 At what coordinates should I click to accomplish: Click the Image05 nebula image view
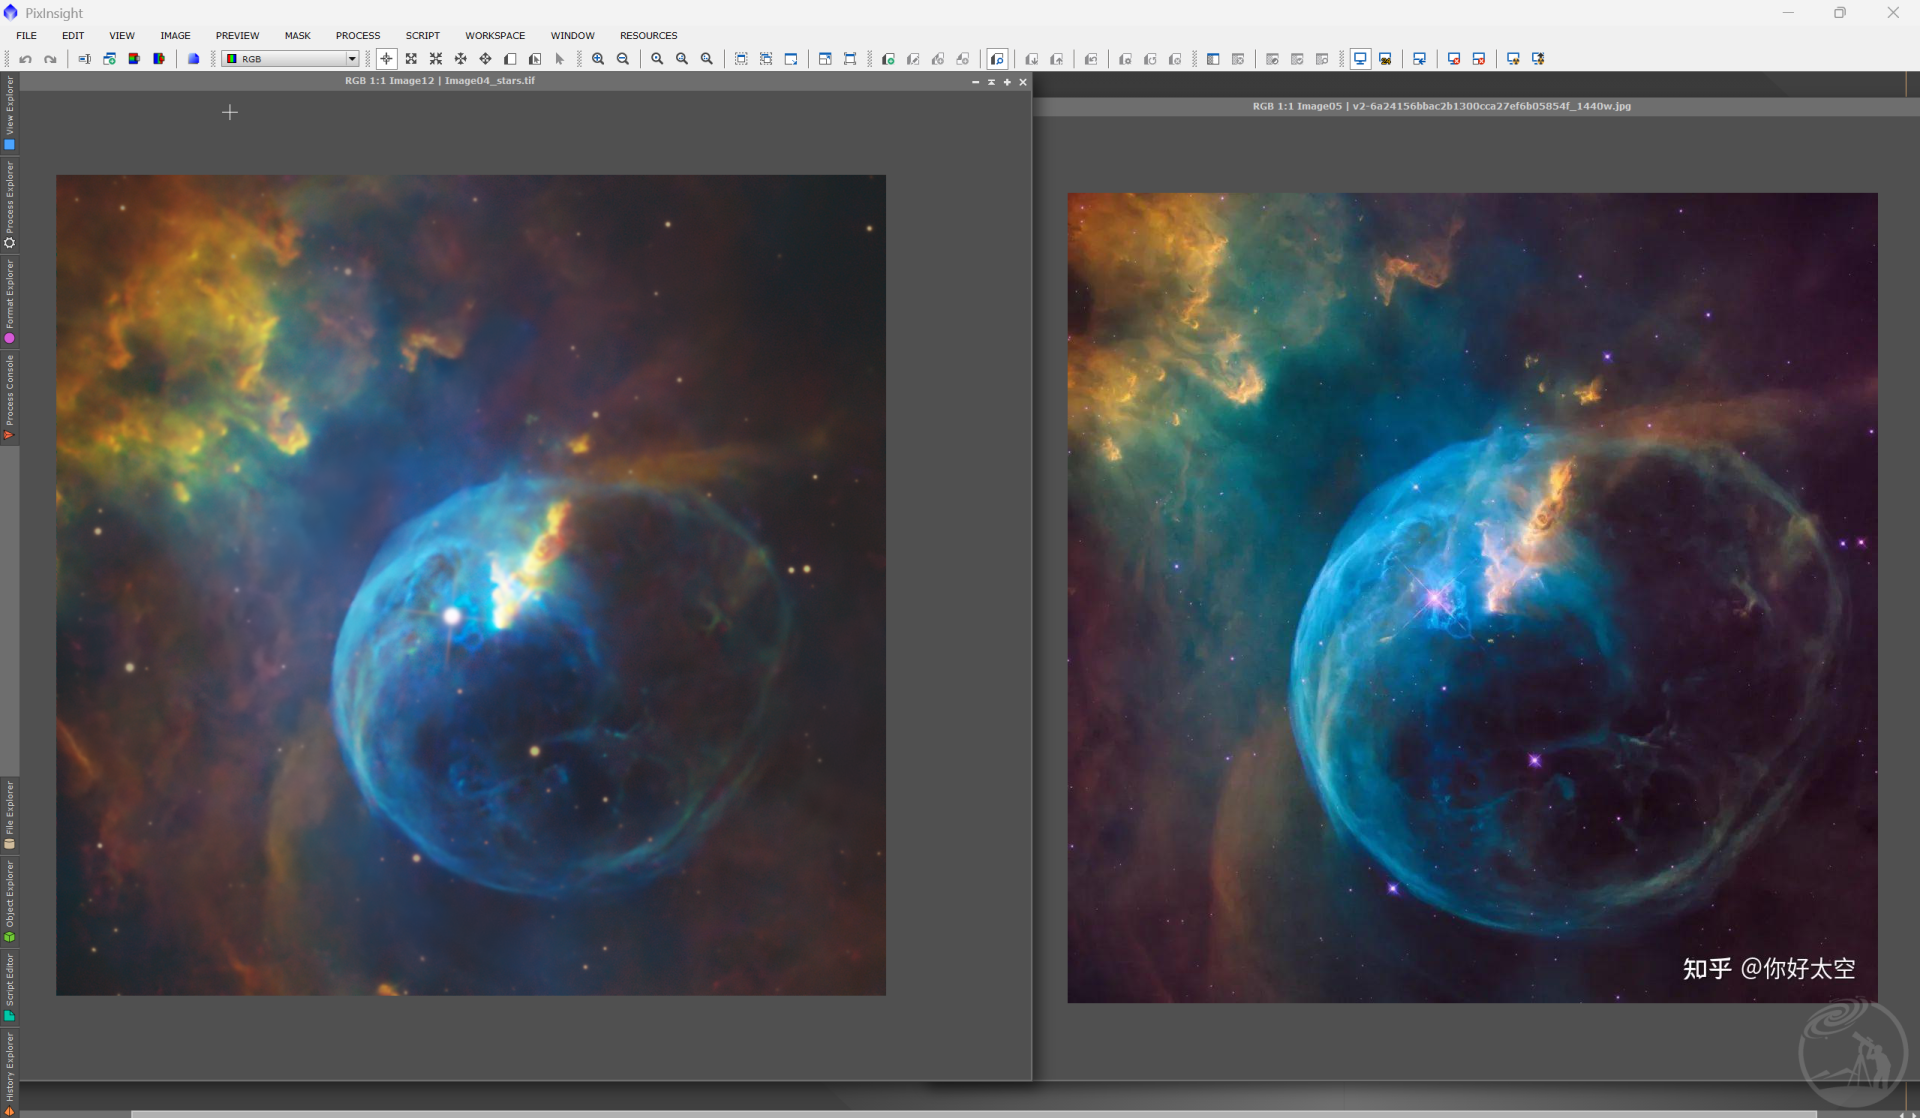point(1472,598)
